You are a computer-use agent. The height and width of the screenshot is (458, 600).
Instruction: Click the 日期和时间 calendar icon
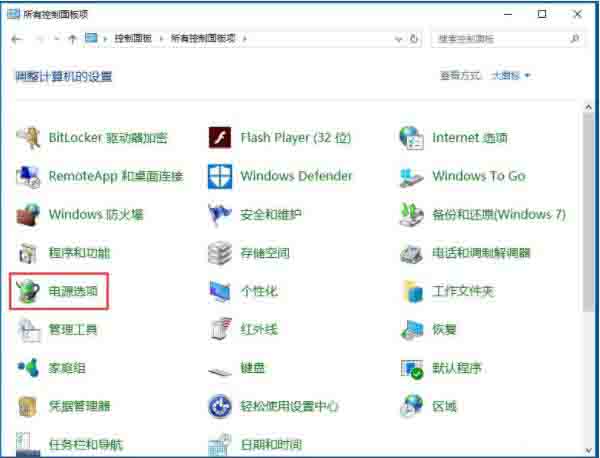[220, 444]
